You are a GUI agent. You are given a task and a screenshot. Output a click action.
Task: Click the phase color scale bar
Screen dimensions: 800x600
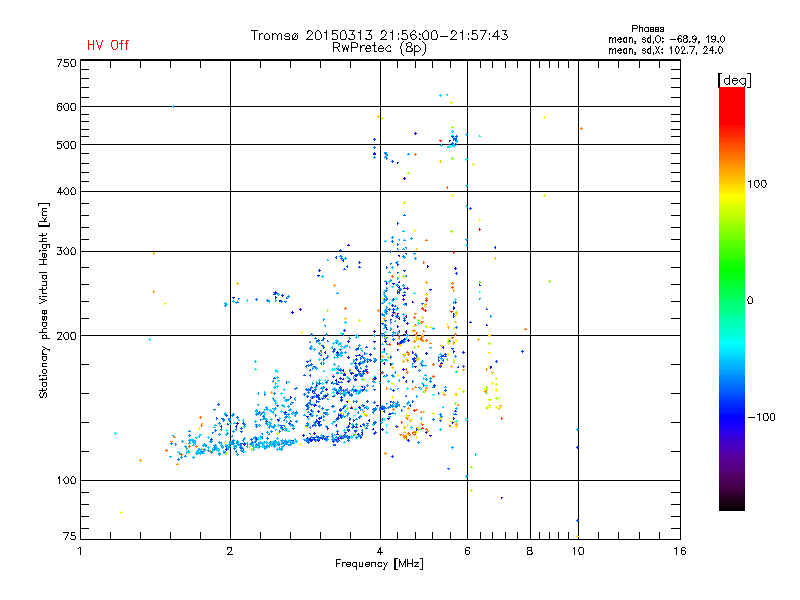[x=732, y=299]
